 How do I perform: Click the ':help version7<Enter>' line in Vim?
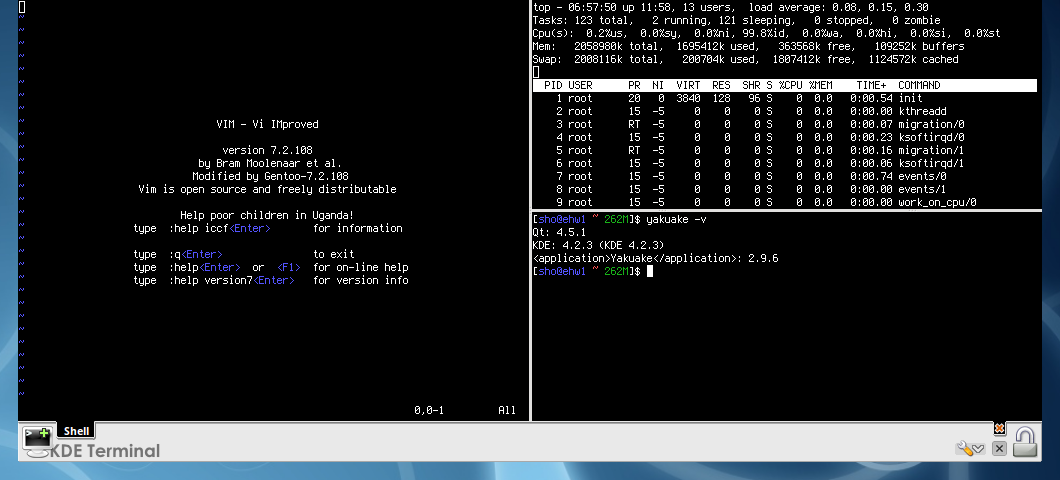point(271,280)
